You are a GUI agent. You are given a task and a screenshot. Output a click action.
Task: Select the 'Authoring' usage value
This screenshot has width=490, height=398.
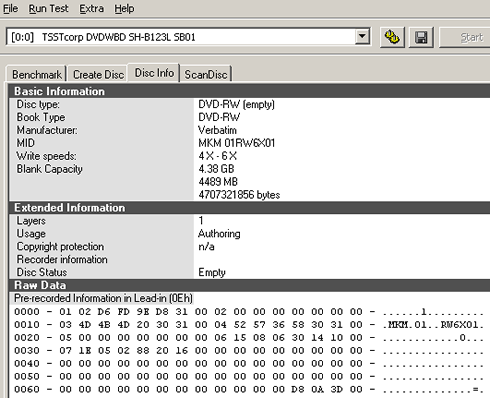tap(219, 234)
